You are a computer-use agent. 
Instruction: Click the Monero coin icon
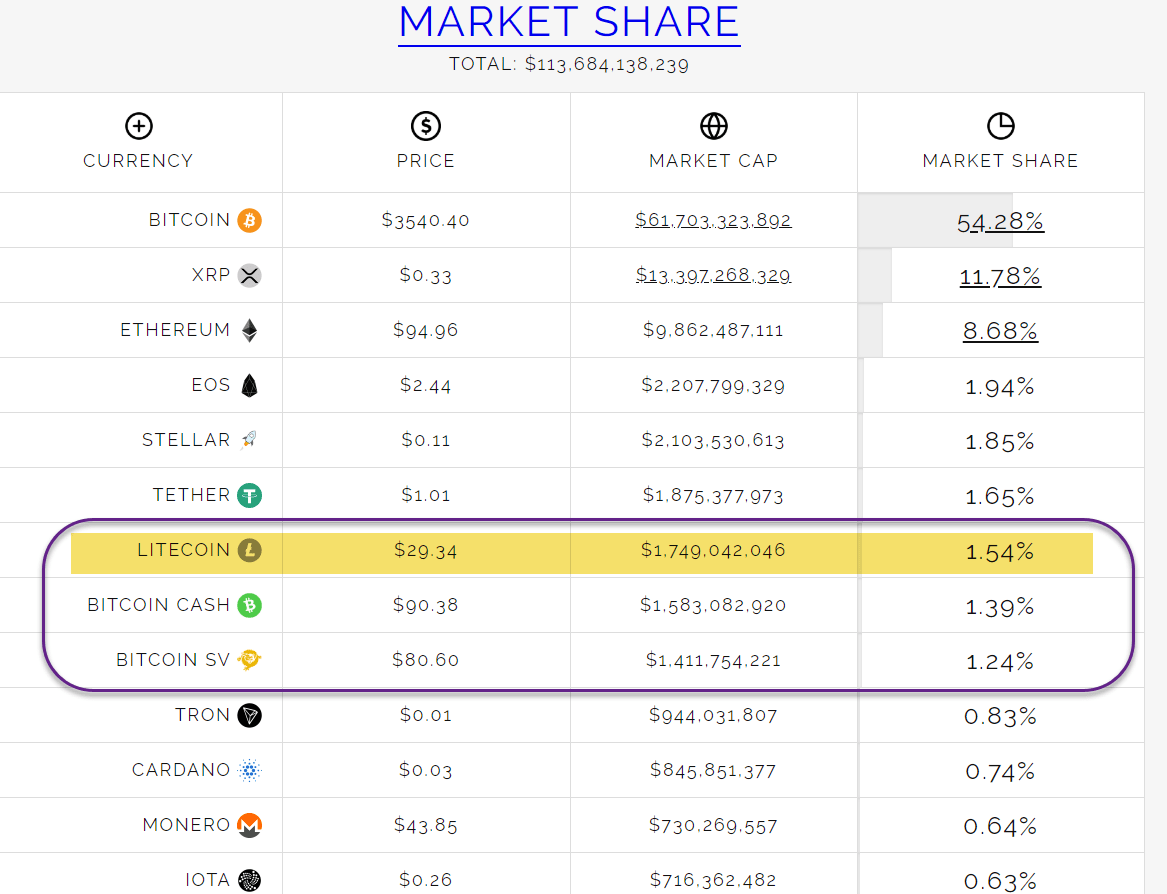pos(249,825)
